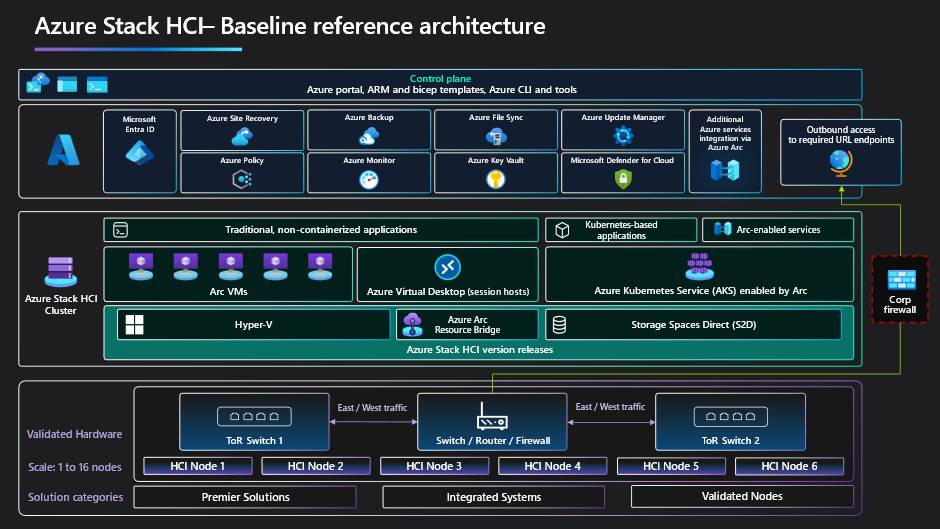The height and width of the screenshot is (529, 940).
Task: Click the ToR Switch 1 icon
Action: 254,416
